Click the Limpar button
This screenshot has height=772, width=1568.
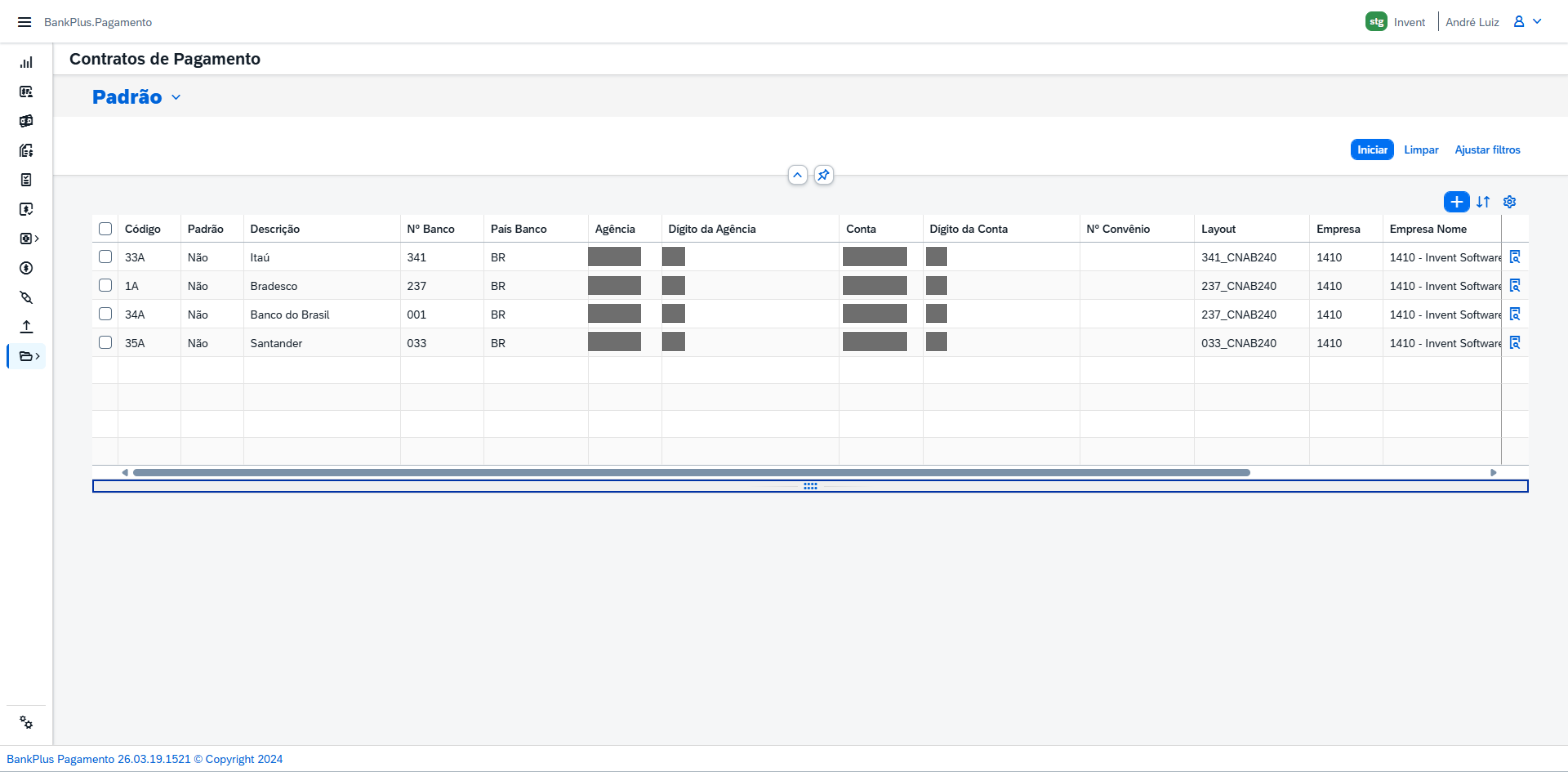click(x=1421, y=150)
